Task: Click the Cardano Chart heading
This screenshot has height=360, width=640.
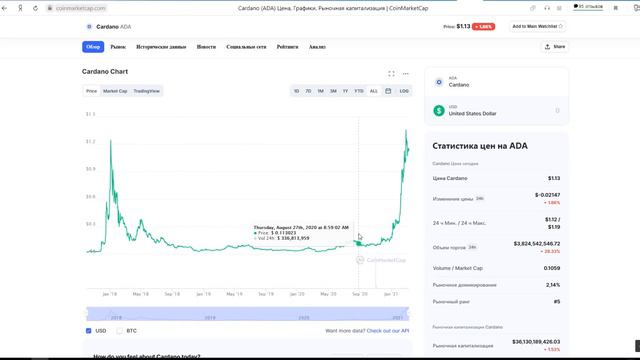Action: click(105, 71)
